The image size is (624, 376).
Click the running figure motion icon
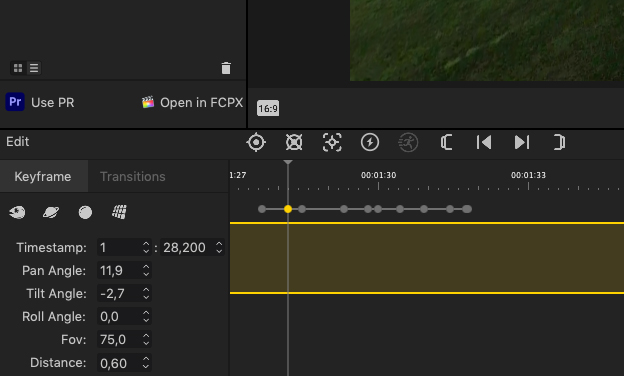(408, 142)
